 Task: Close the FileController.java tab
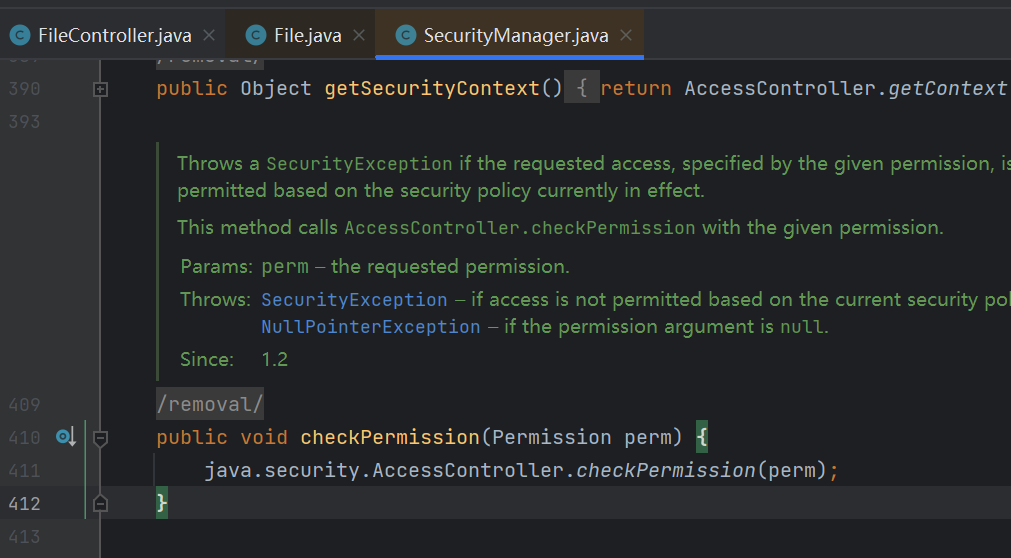tap(209, 35)
